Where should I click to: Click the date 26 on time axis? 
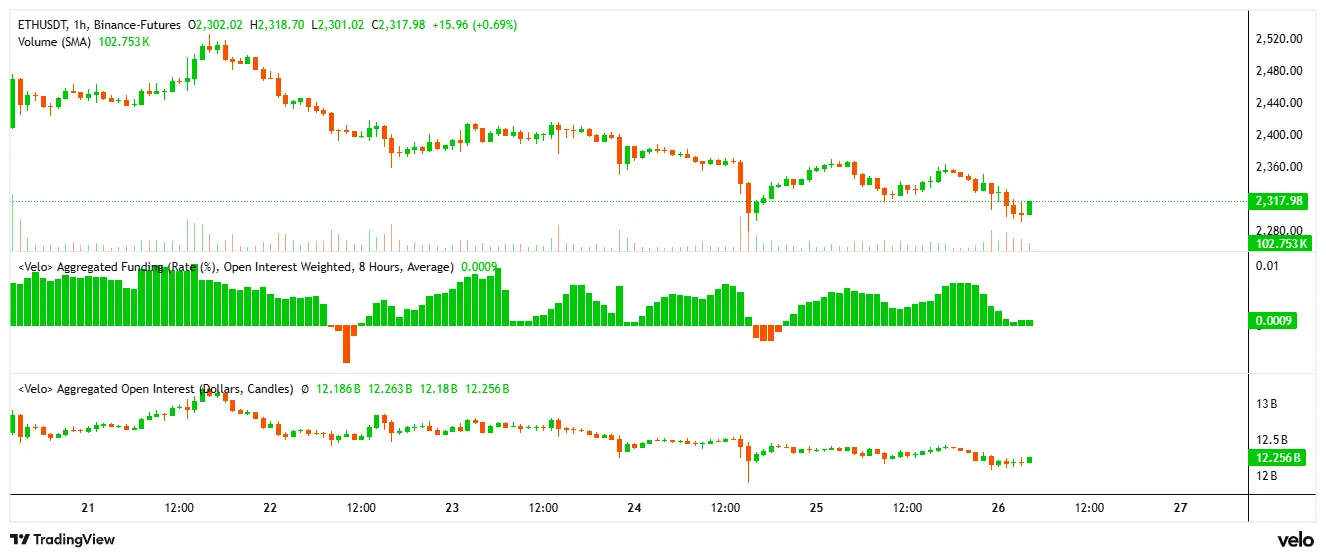[x=998, y=508]
